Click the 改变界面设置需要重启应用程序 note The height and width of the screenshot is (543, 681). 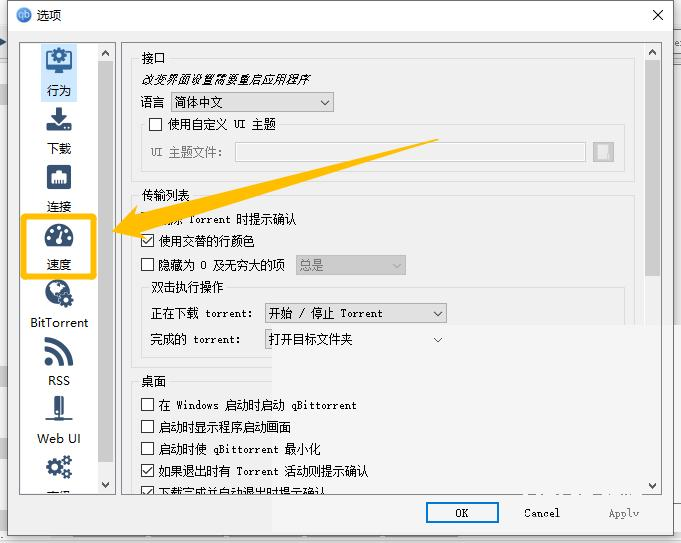coord(225,79)
